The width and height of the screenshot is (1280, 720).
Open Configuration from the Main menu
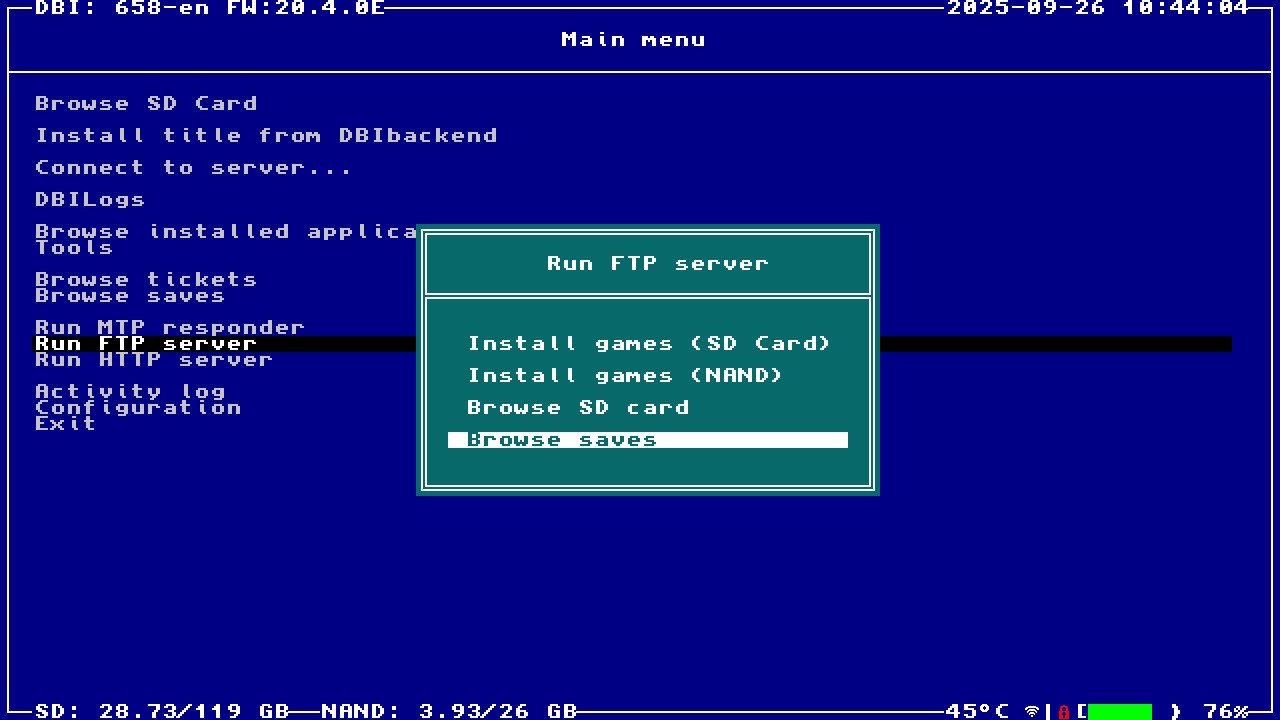138,408
